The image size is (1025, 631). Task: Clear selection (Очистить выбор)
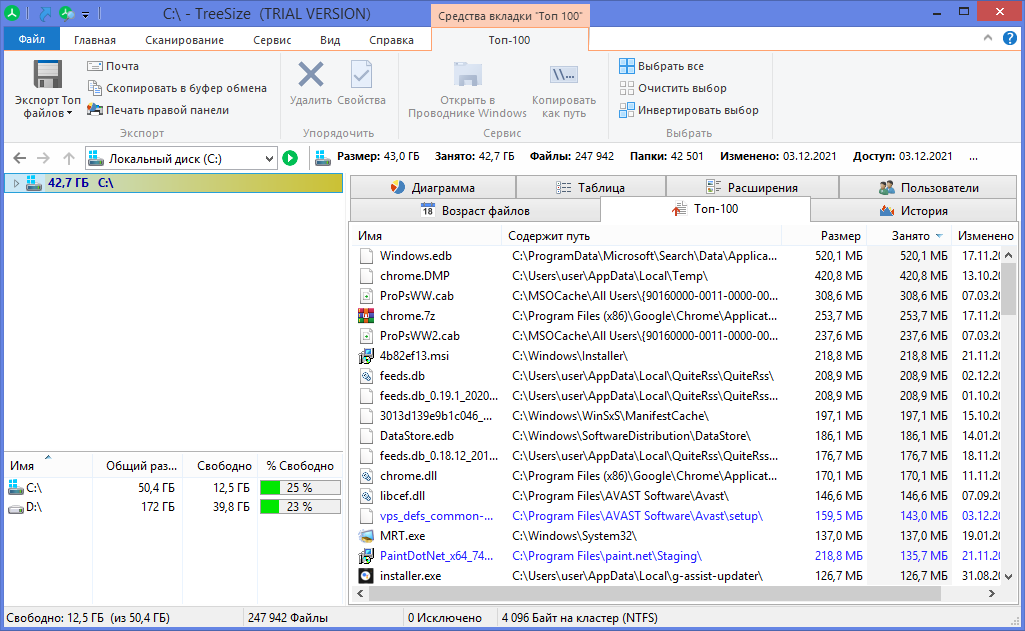click(673, 88)
